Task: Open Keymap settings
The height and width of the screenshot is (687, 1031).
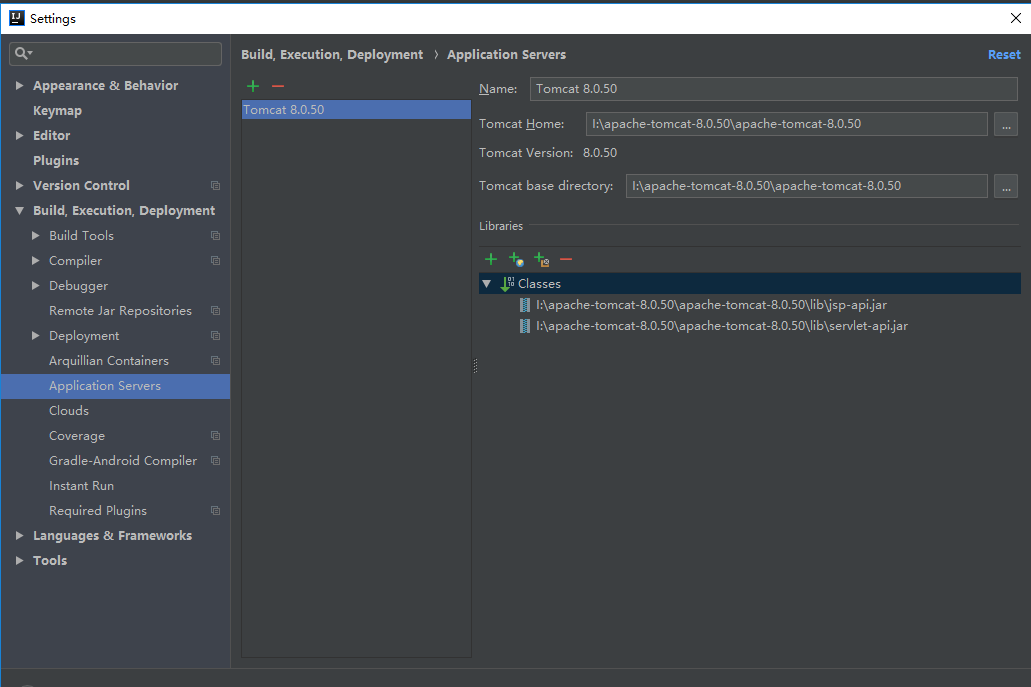Action: [x=57, y=110]
